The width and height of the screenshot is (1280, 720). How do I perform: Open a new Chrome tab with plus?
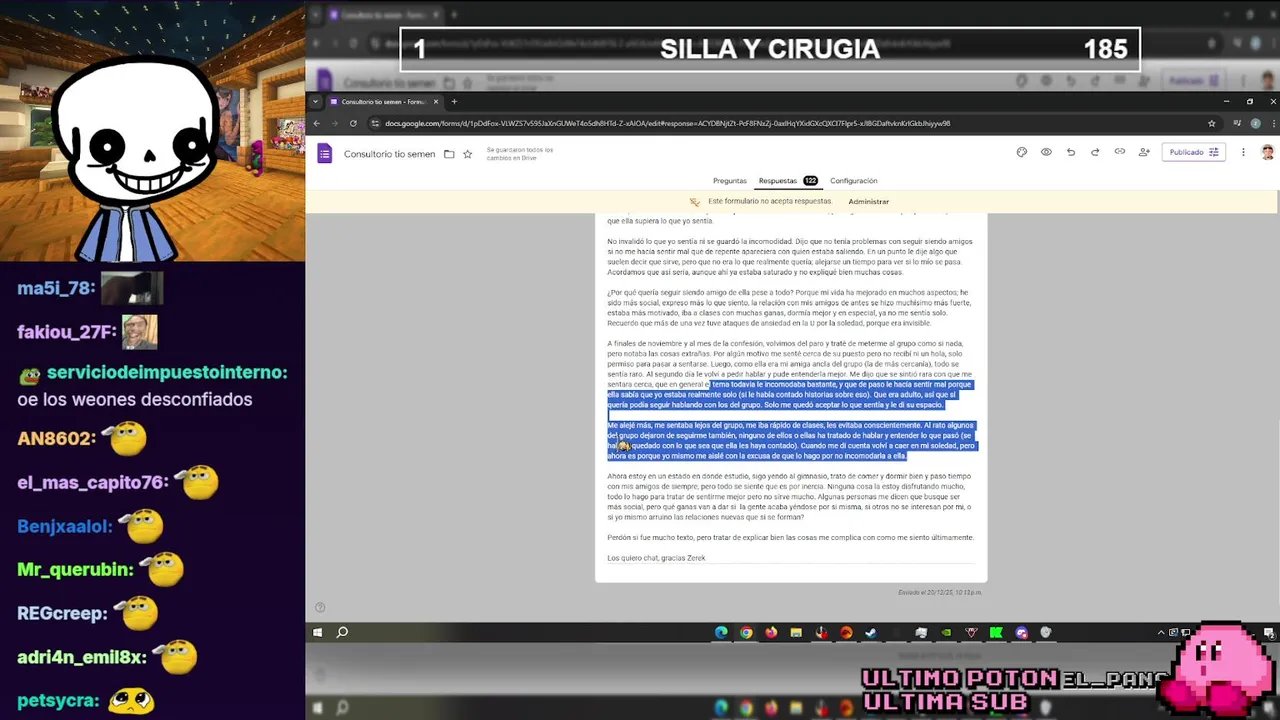click(454, 101)
